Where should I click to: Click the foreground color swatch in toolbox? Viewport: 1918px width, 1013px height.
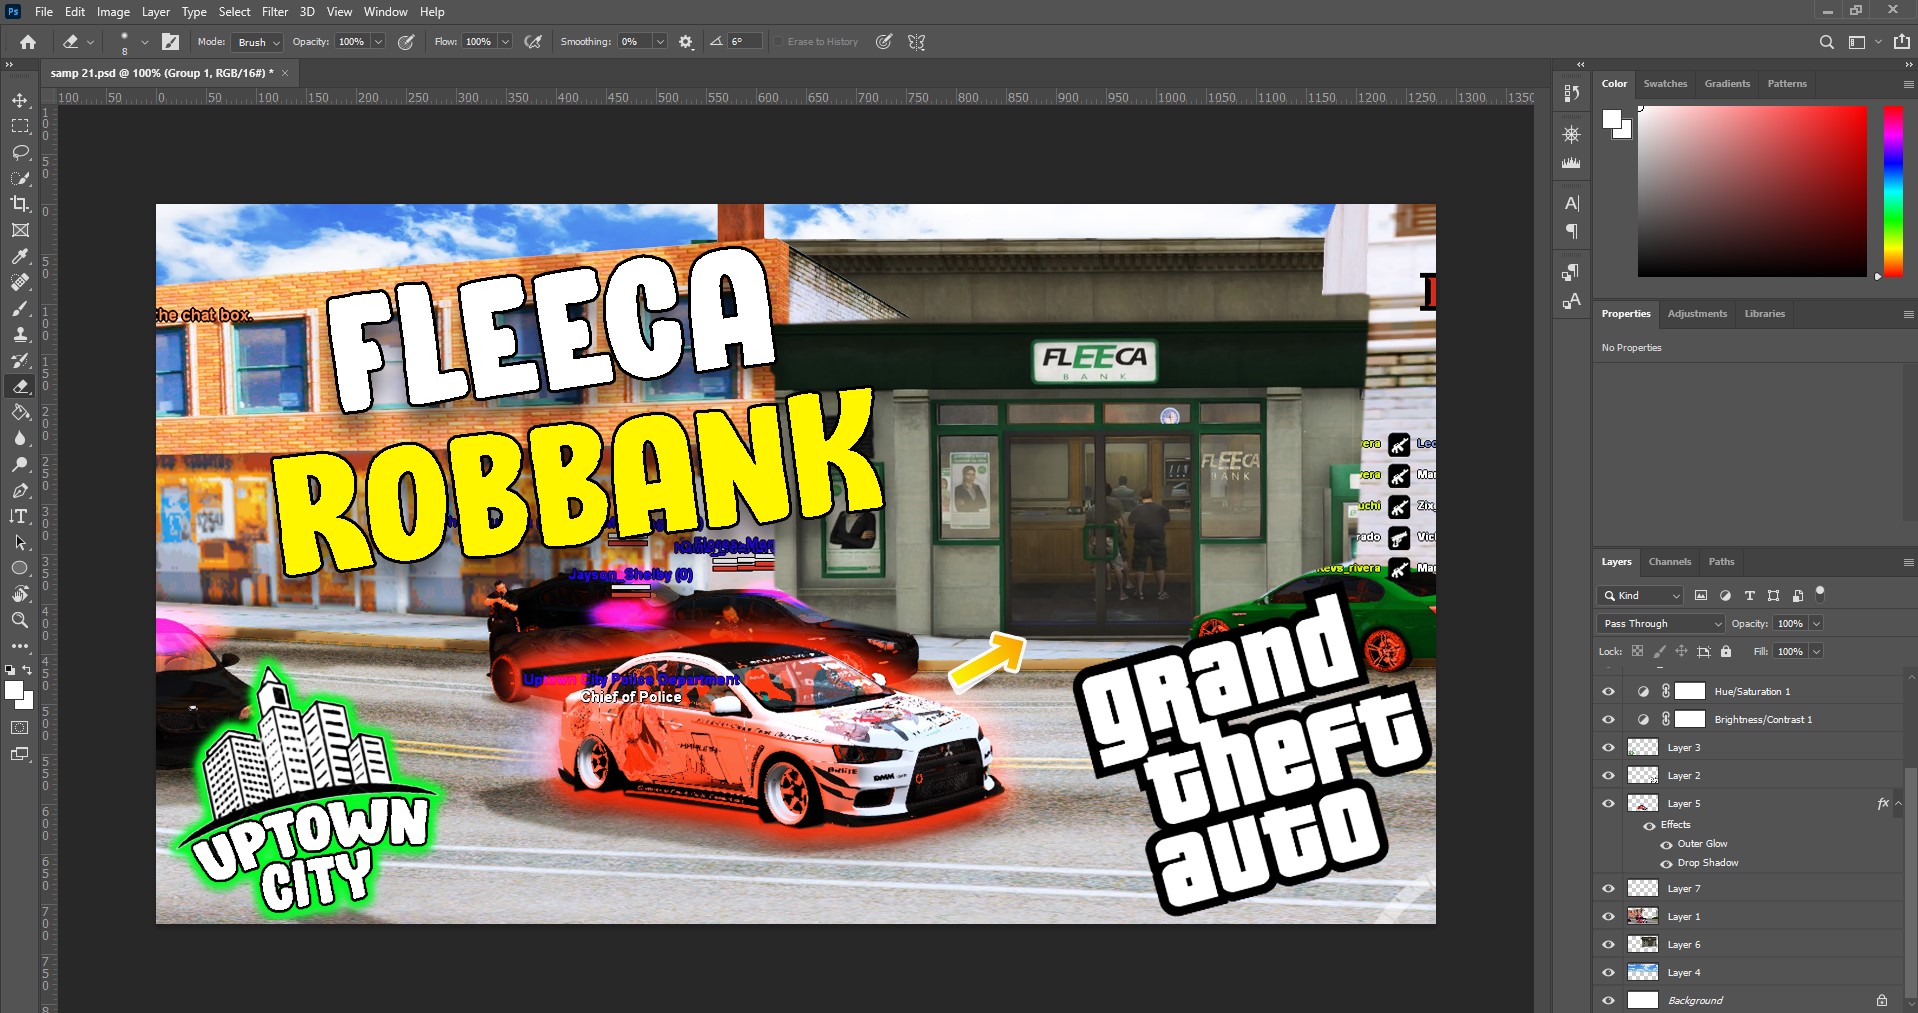click(14, 690)
